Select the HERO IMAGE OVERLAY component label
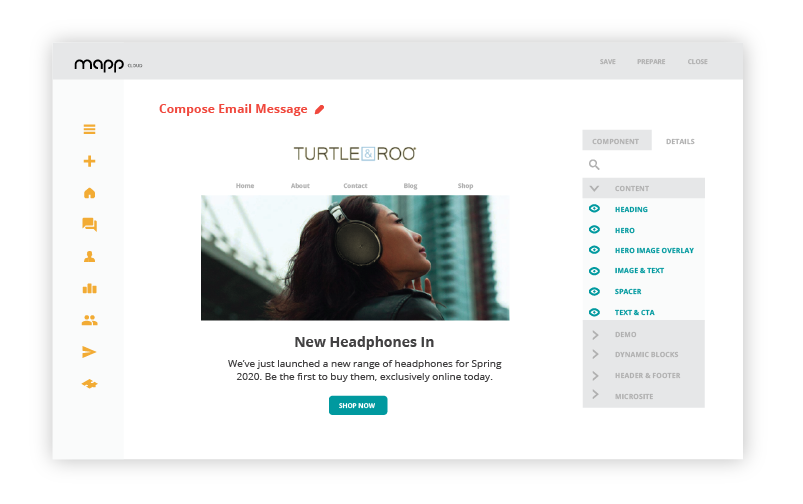Screen dimensions: 803x504 pos(654,250)
